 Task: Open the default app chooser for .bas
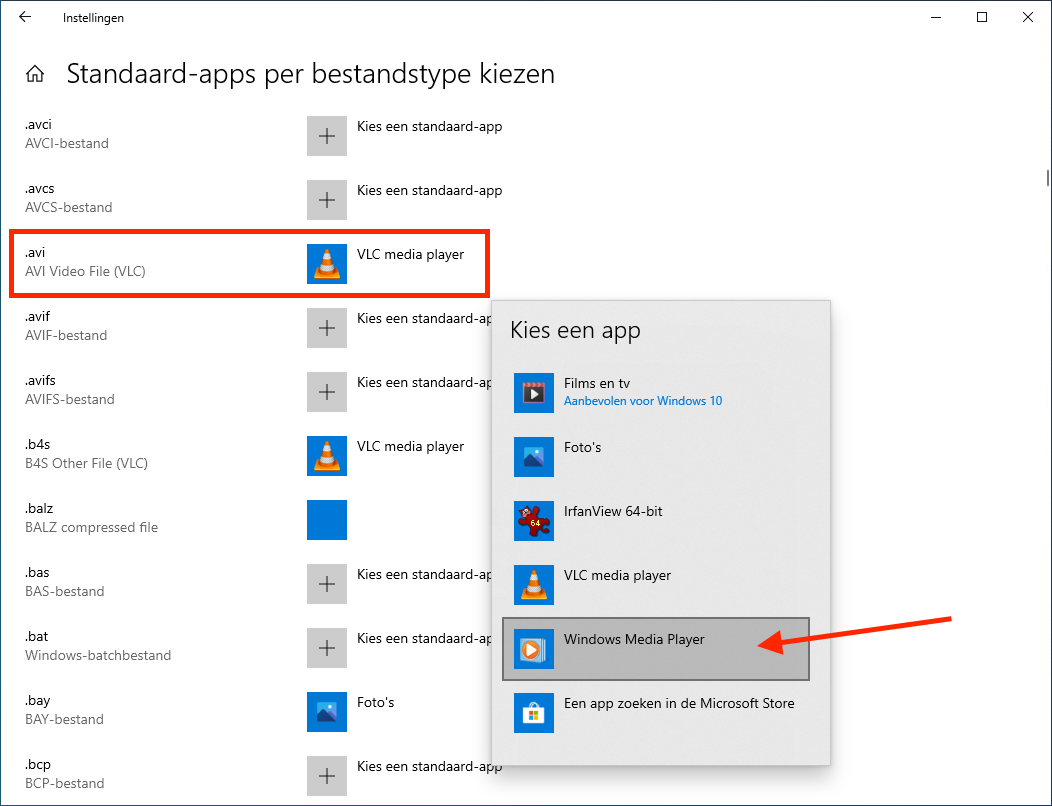point(423,575)
